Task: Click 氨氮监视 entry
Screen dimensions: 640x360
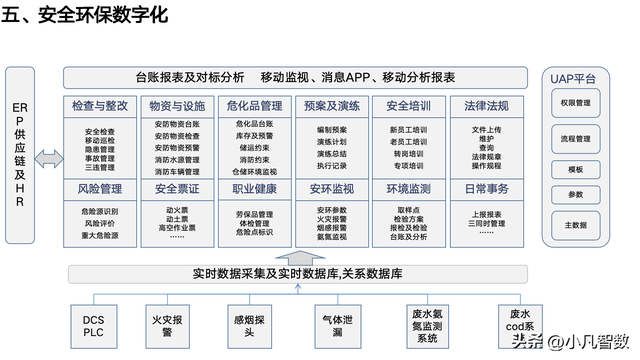Action: (332, 237)
